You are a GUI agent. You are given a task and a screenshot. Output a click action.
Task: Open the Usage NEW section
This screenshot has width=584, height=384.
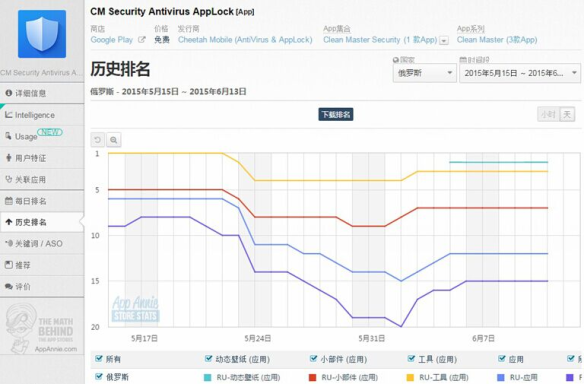(42, 136)
